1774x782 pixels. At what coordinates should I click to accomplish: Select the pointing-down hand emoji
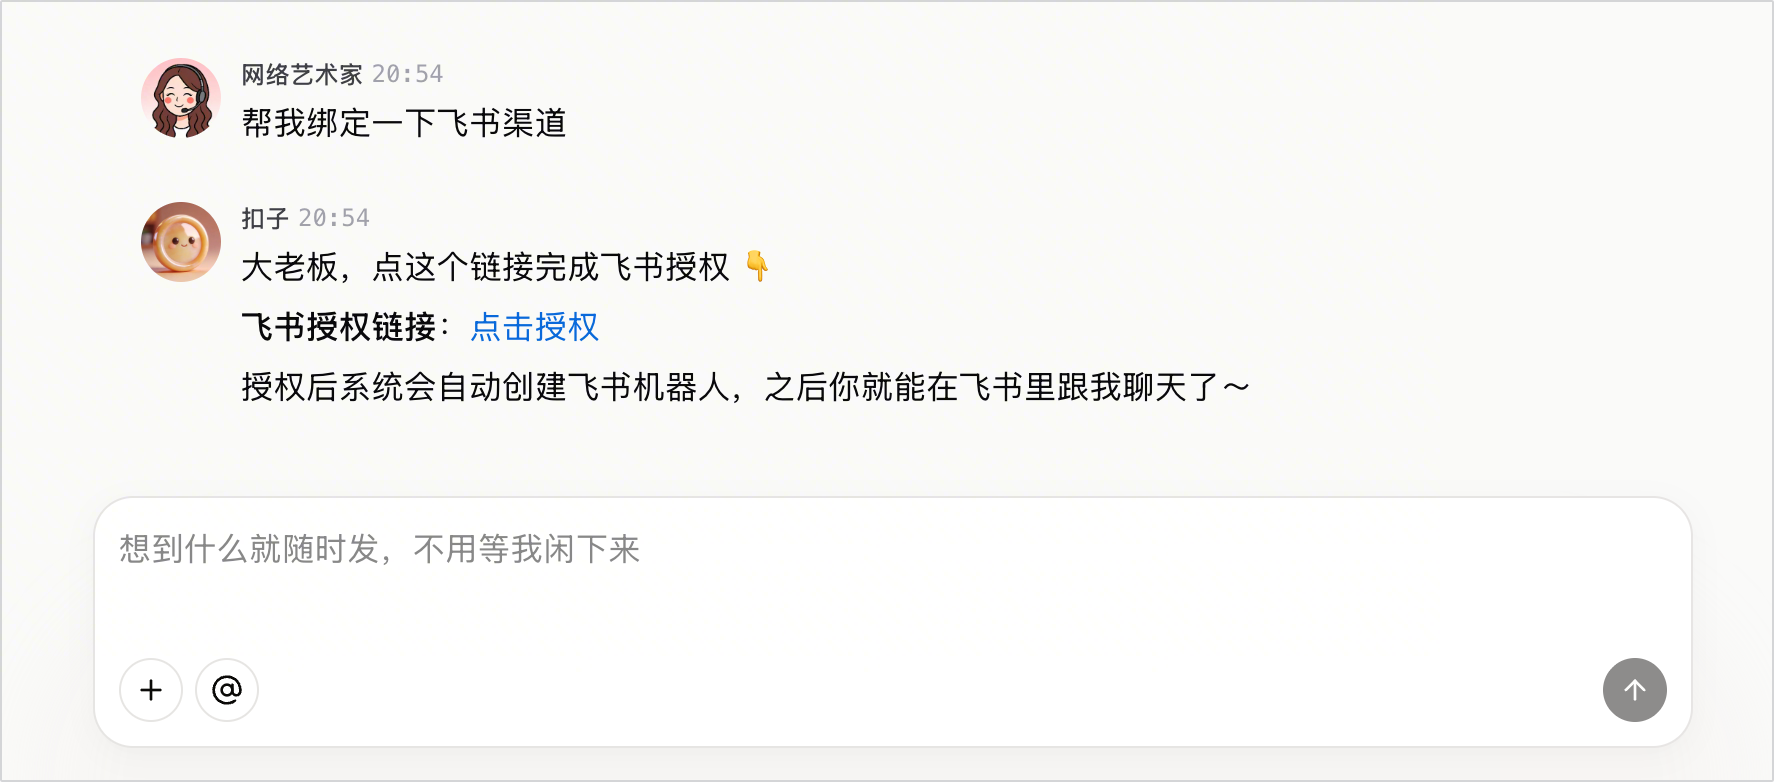[x=757, y=267]
